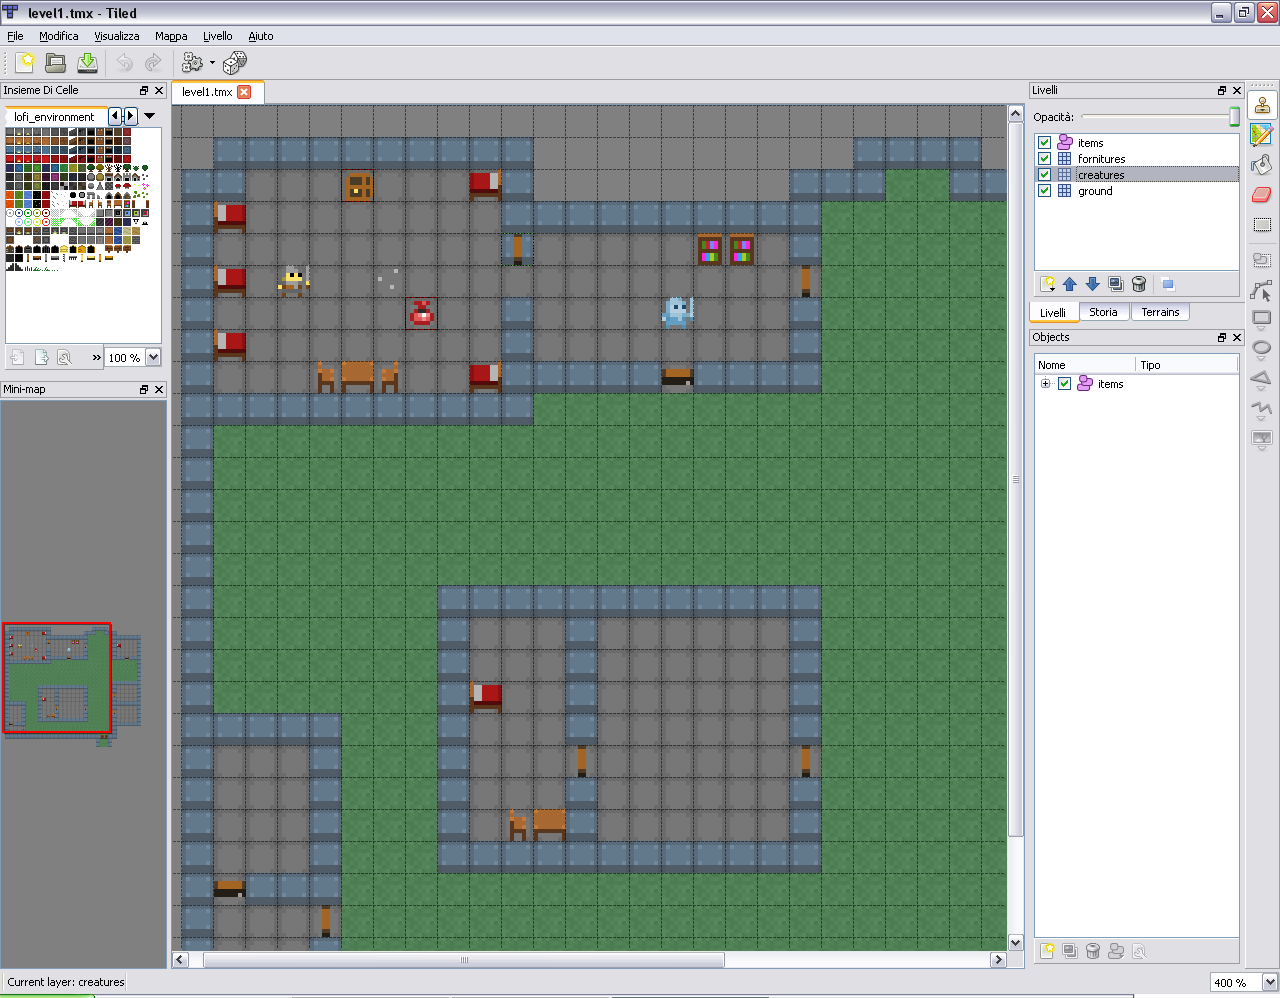1280x998 pixels.
Task: Move selected layer down with blue arrow
Action: (x=1093, y=284)
